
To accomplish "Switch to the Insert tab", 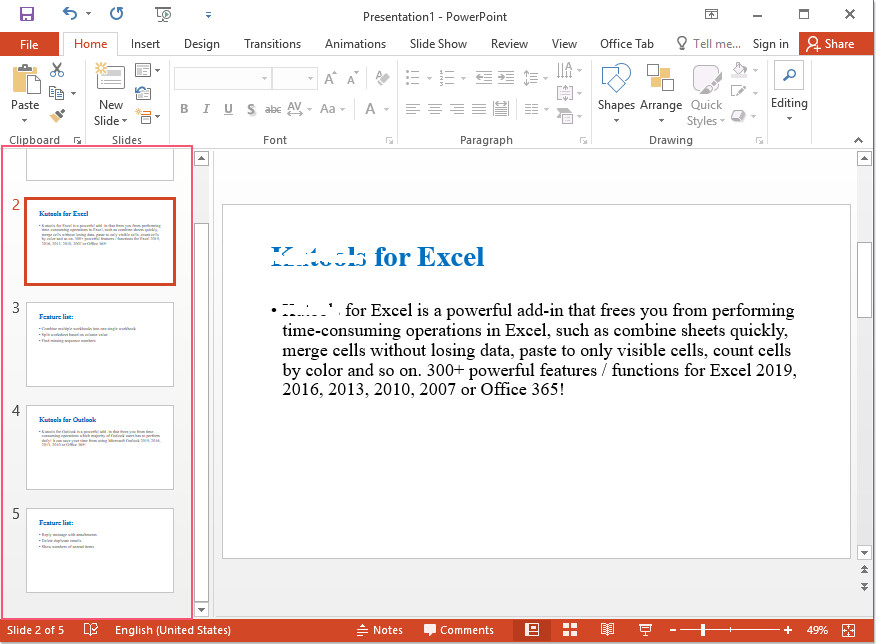I will [145, 44].
